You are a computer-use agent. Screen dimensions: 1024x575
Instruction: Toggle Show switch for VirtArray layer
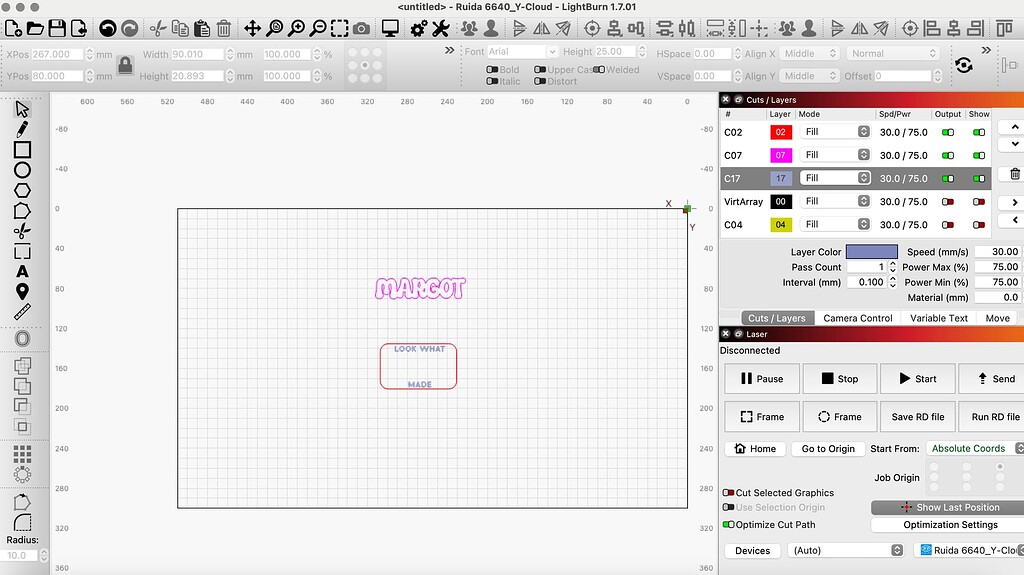978,202
